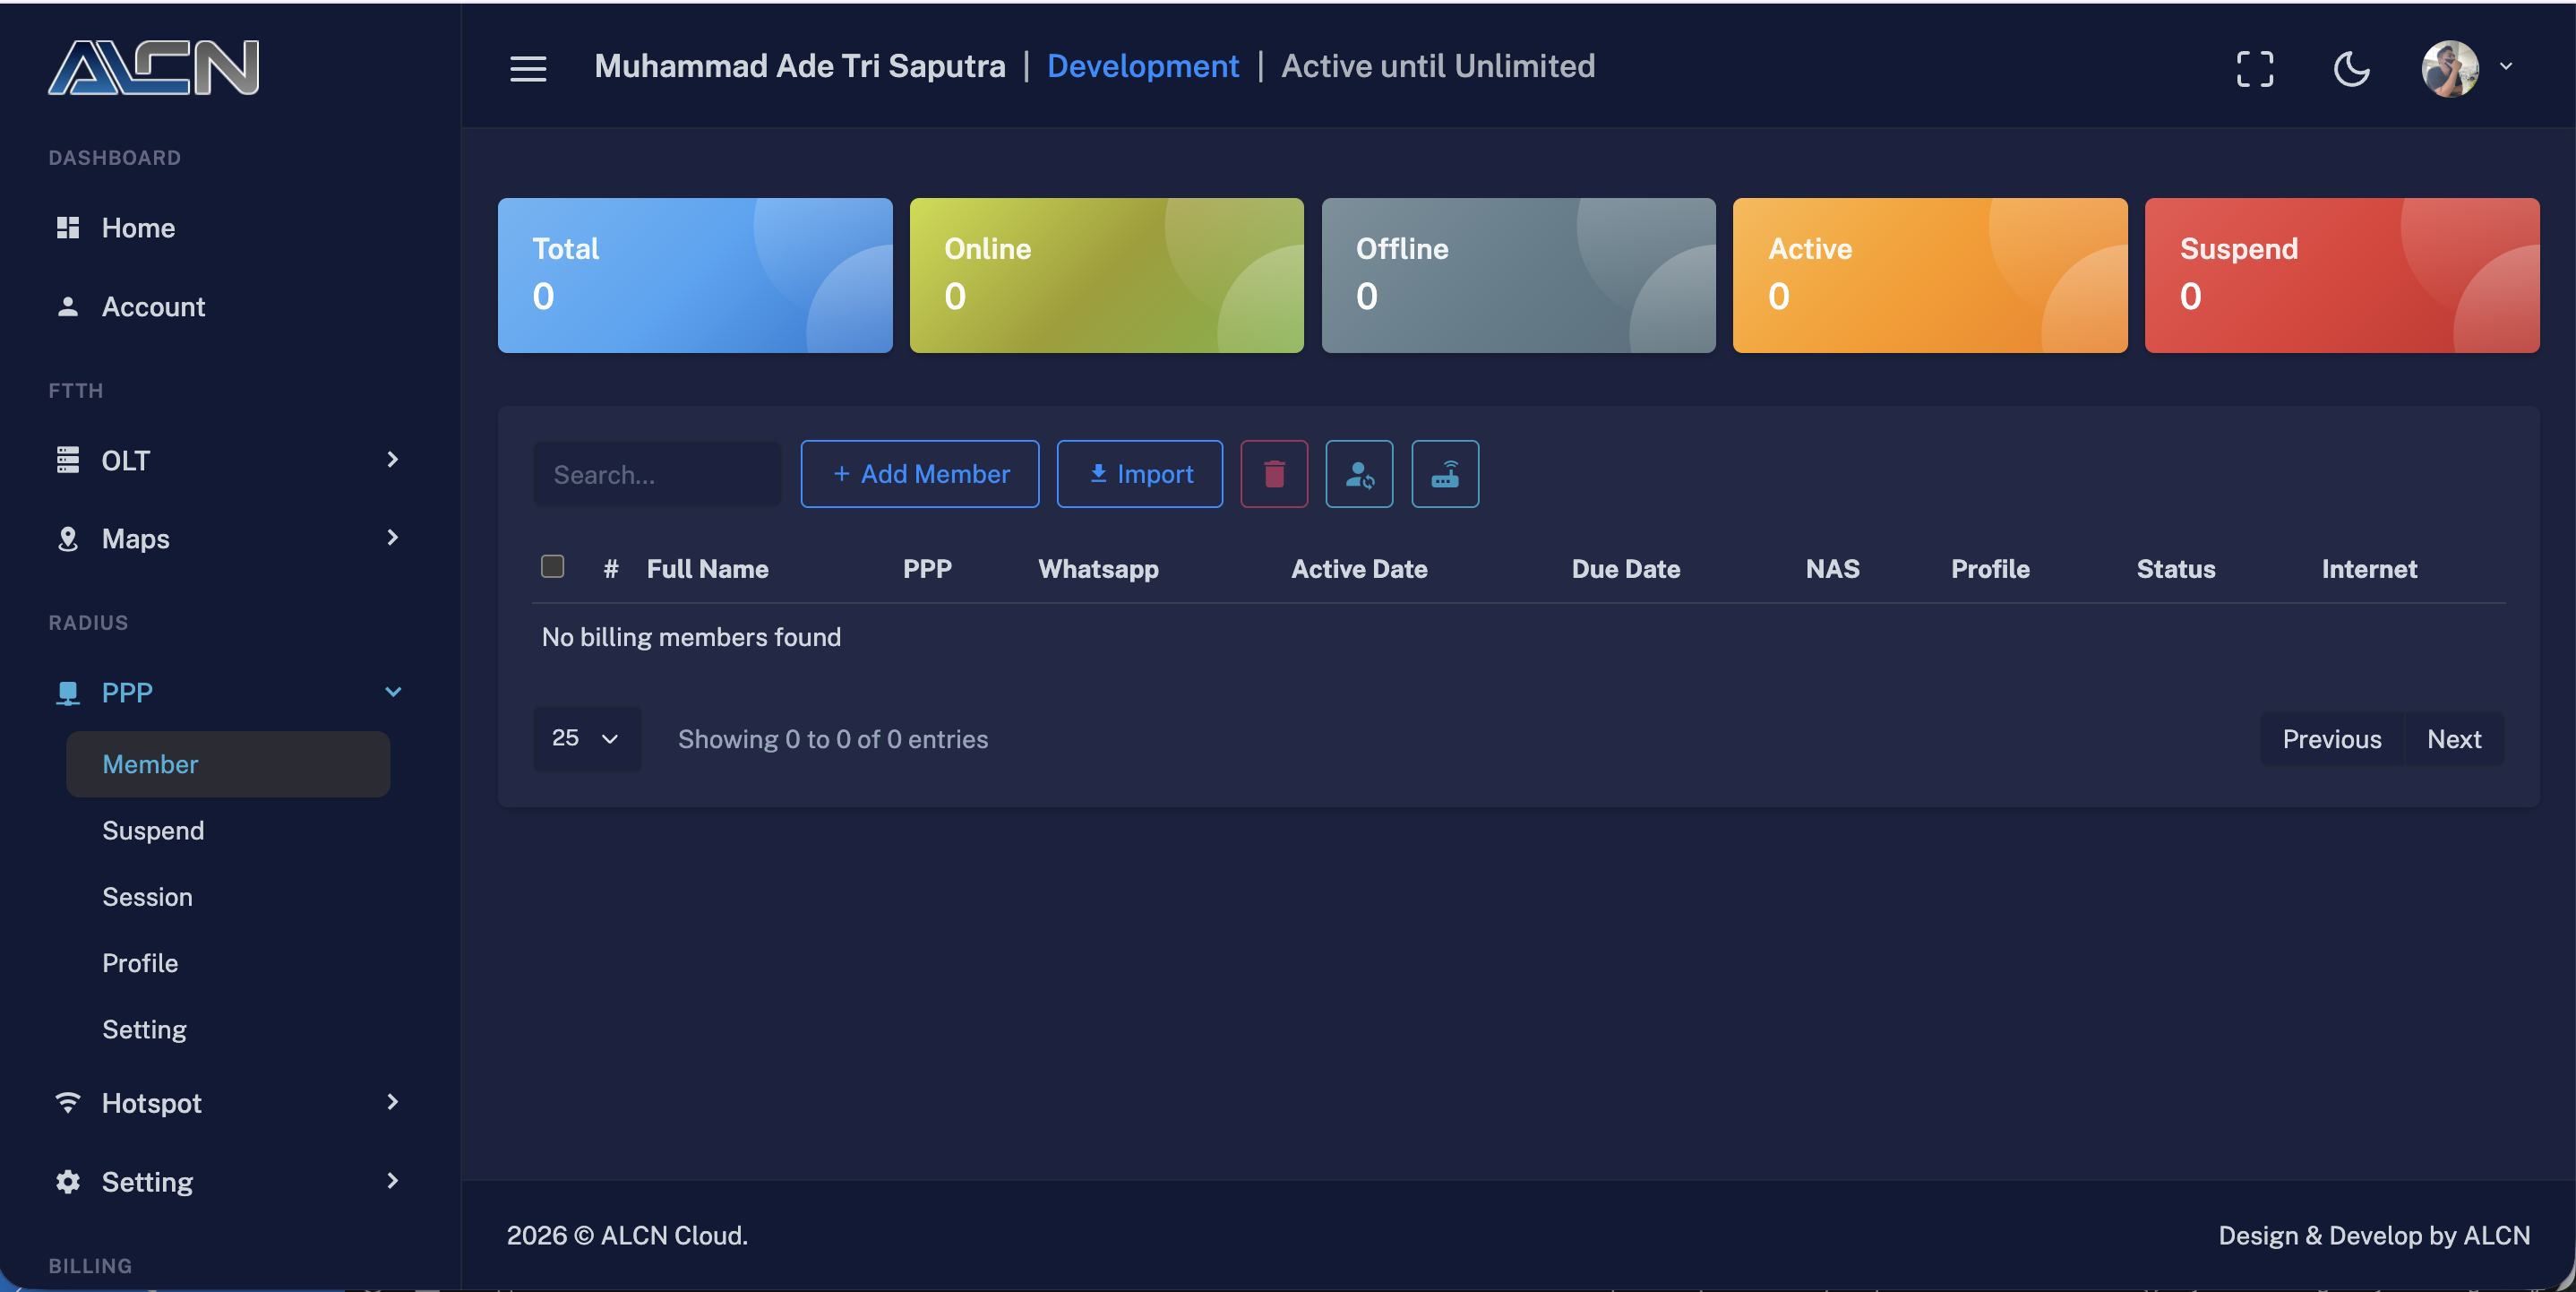
Task: Click the ALCN logo
Action: click(154, 67)
